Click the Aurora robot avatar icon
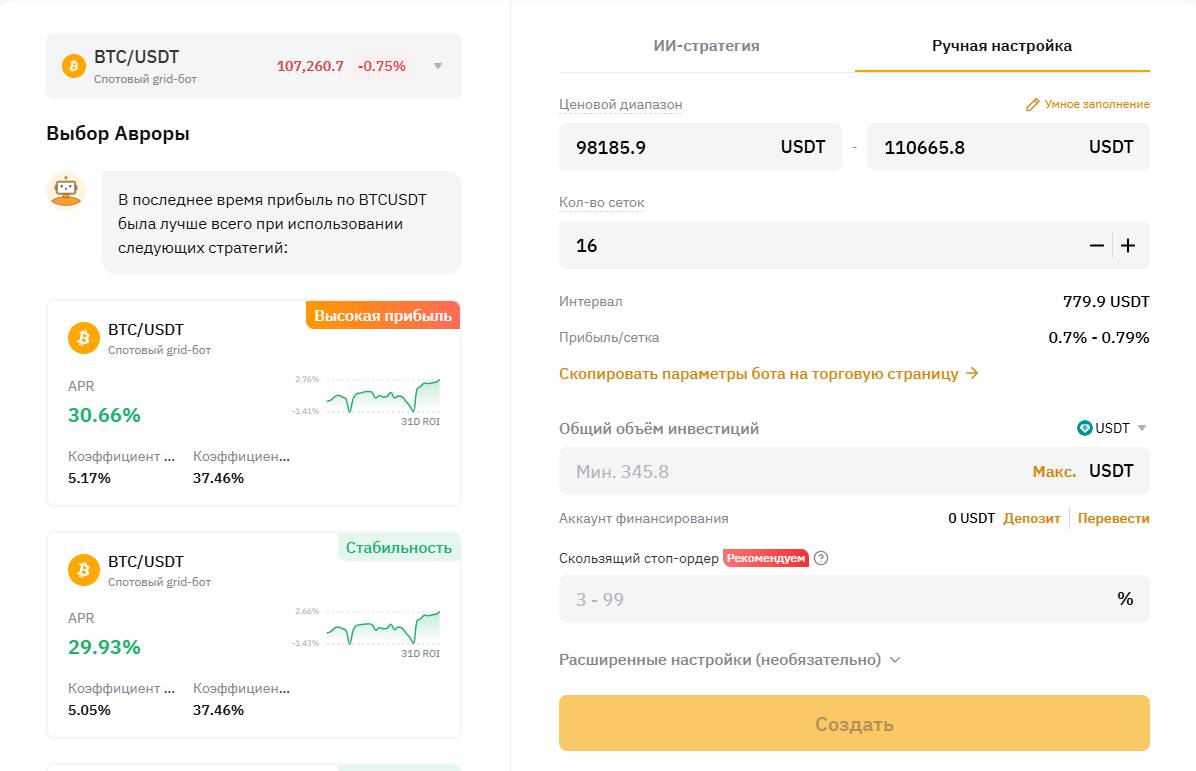 pos(66,190)
